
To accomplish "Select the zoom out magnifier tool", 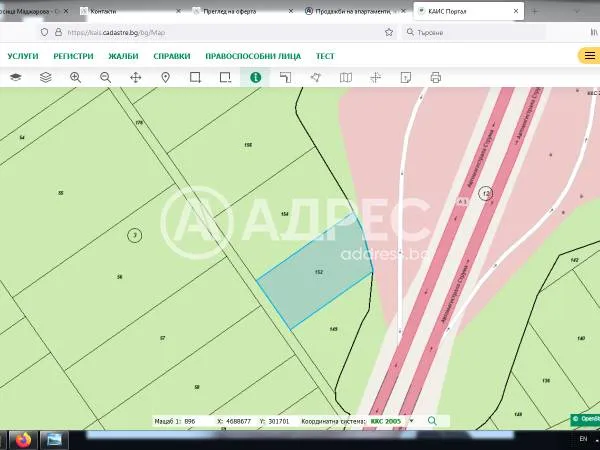I will (x=105, y=77).
